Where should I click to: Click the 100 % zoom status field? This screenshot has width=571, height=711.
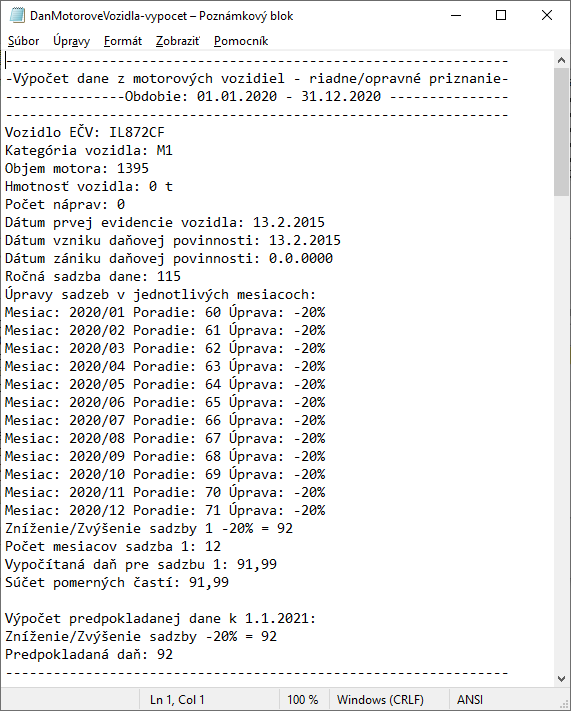click(x=303, y=700)
